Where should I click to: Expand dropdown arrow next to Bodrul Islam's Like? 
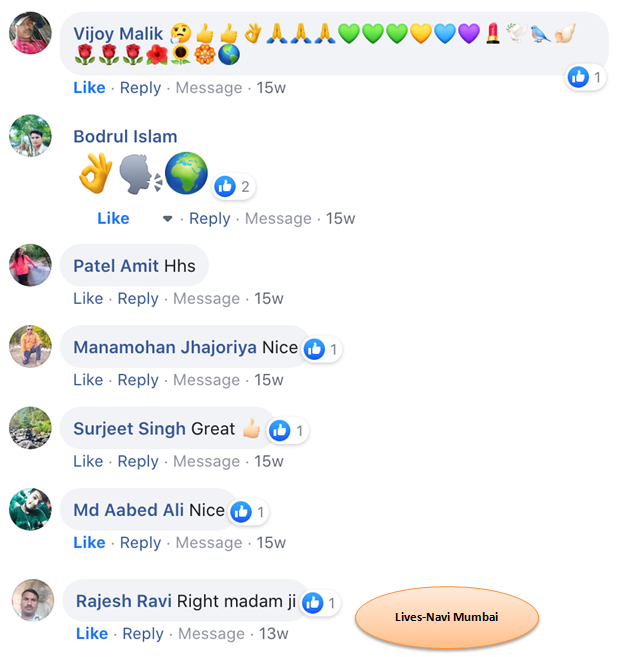(x=167, y=219)
